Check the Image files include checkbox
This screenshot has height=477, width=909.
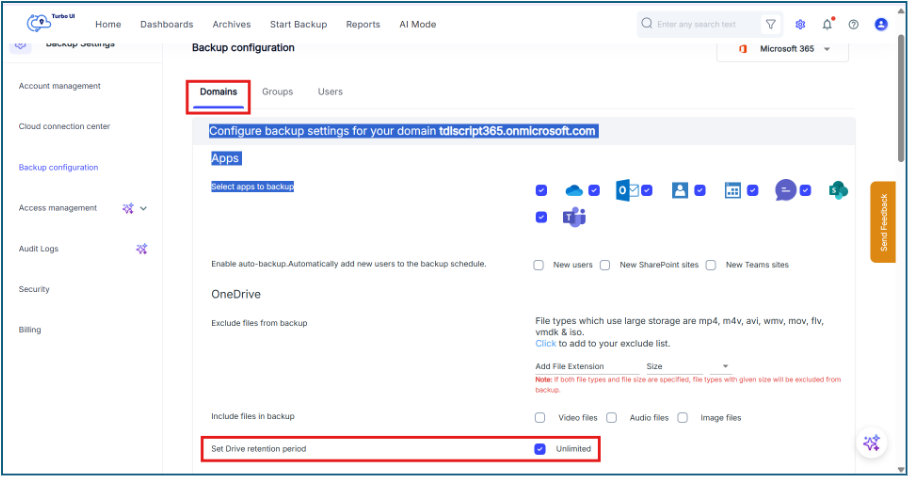coord(682,417)
